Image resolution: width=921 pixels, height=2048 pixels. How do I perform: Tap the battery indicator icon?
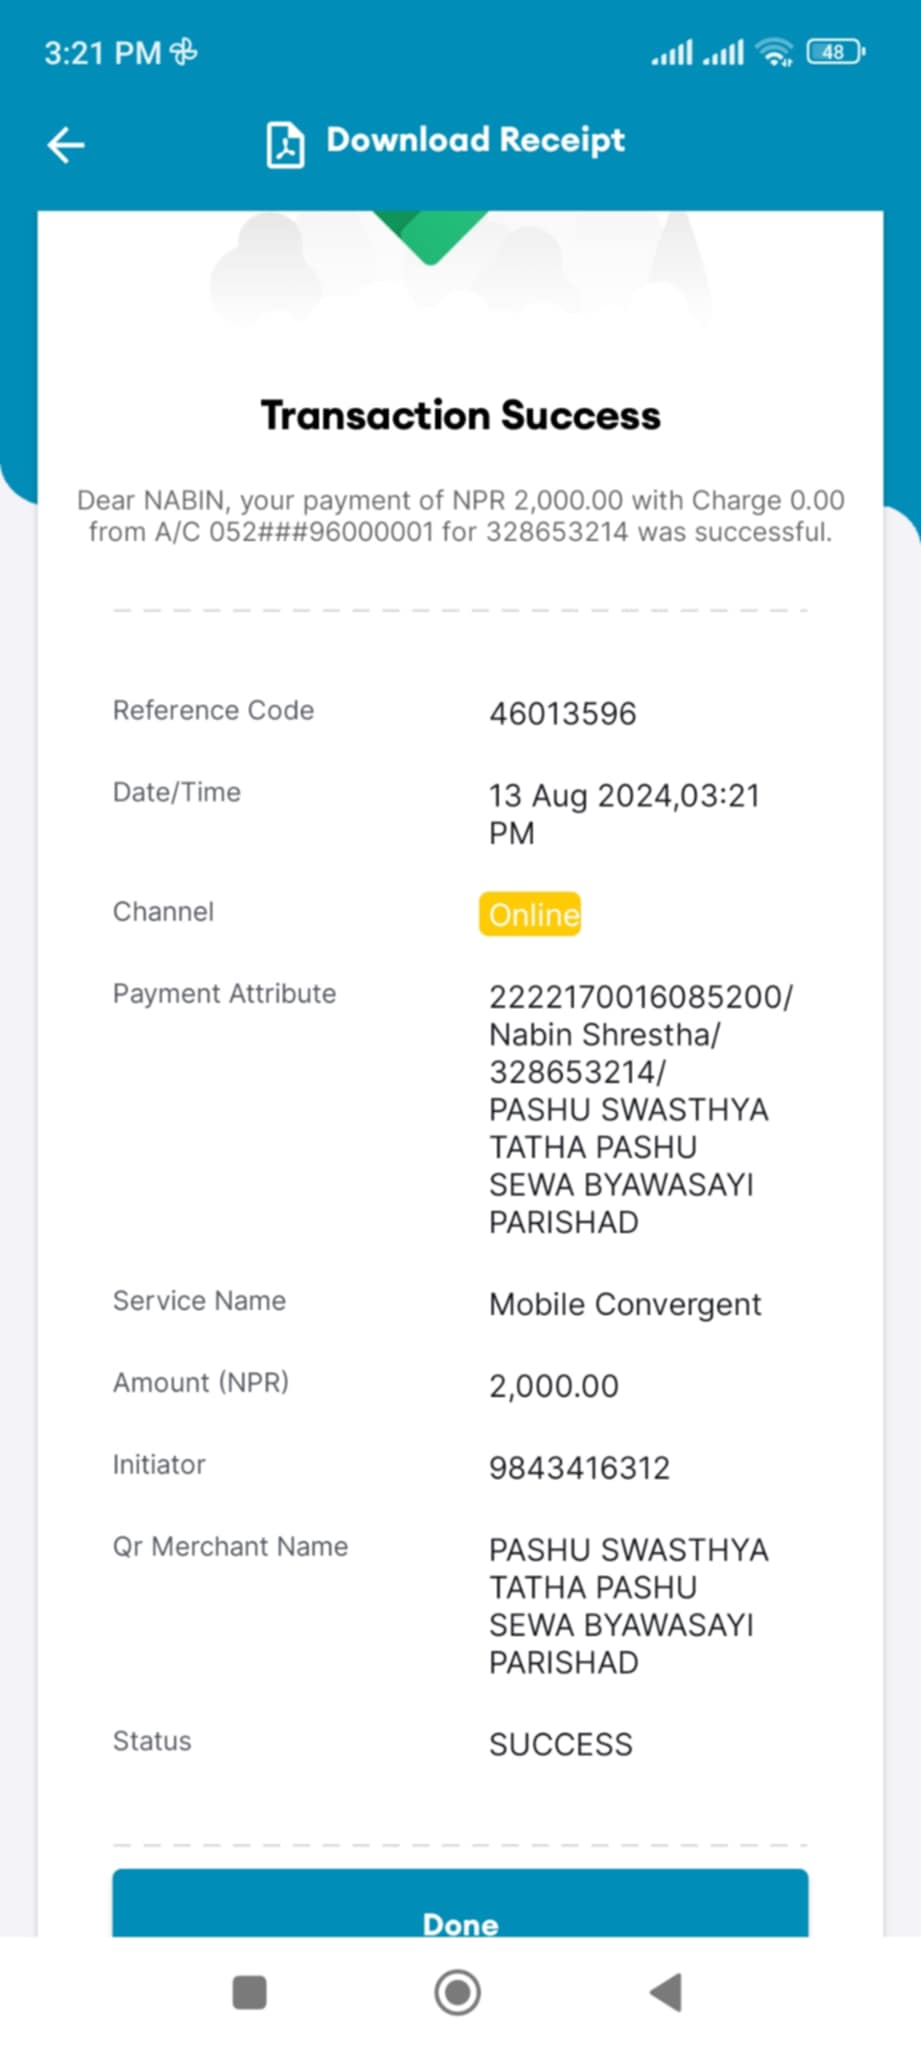(x=835, y=52)
